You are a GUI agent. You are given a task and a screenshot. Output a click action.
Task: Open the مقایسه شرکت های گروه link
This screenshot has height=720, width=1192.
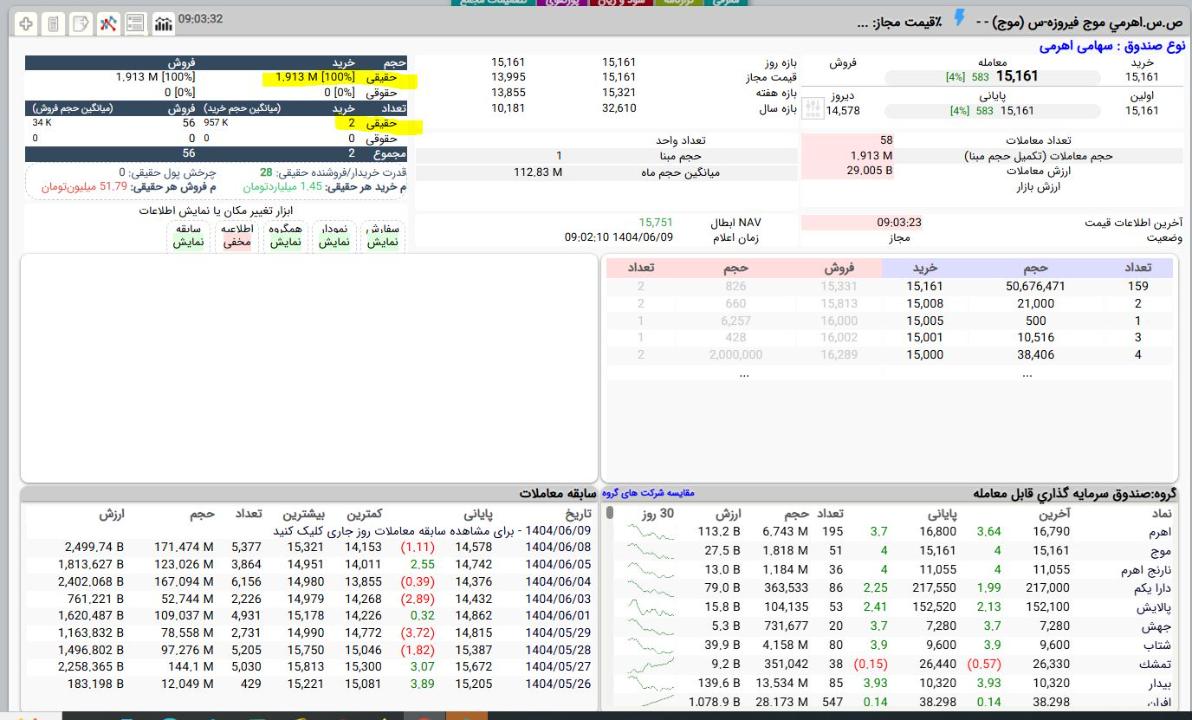(651, 493)
